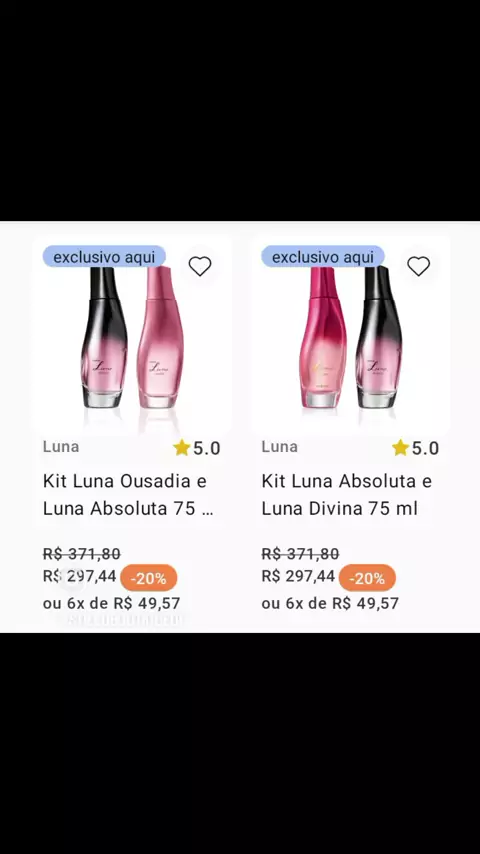Open Kit Luna Absoluta e Divina product image
Screen dimensions: 480x854
click(x=351, y=336)
